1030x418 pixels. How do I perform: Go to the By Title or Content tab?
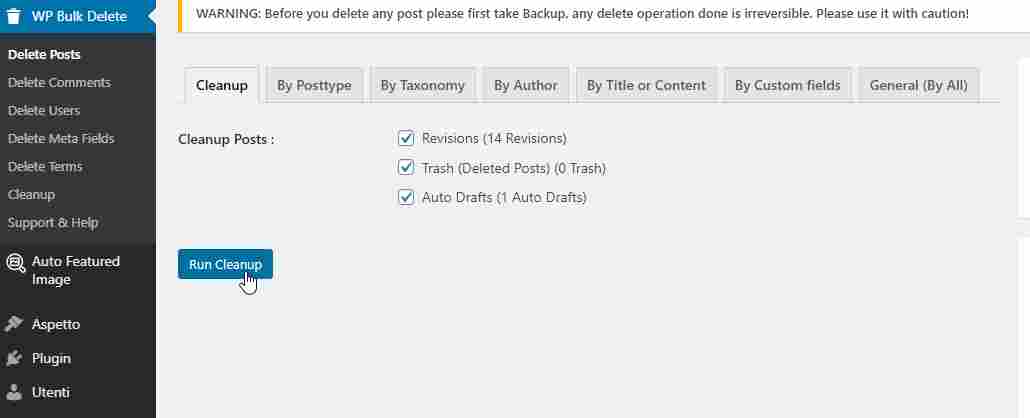tap(646, 85)
